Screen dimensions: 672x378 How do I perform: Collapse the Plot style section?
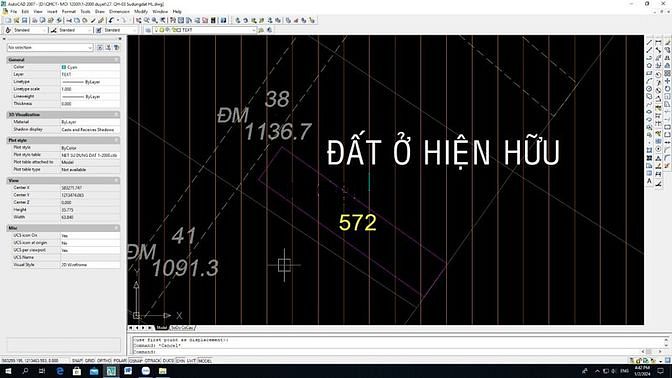[x=116, y=140]
